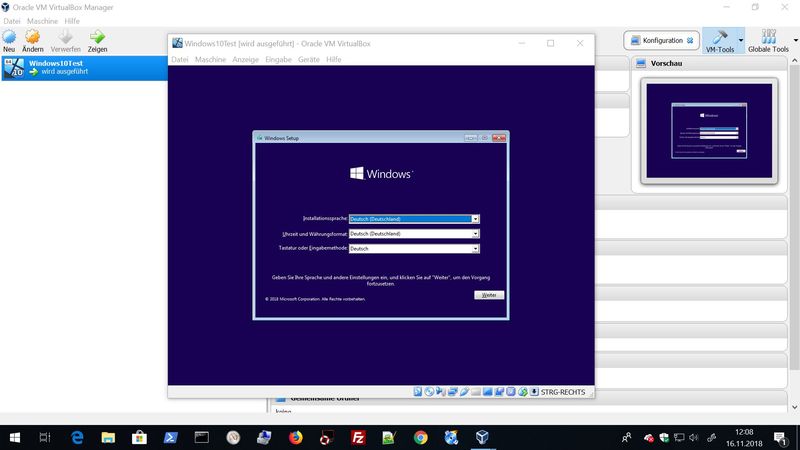Click the keyboard capture host-key icon
The width and height of the screenshot is (800, 450).
pyautogui.click(x=534, y=392)
